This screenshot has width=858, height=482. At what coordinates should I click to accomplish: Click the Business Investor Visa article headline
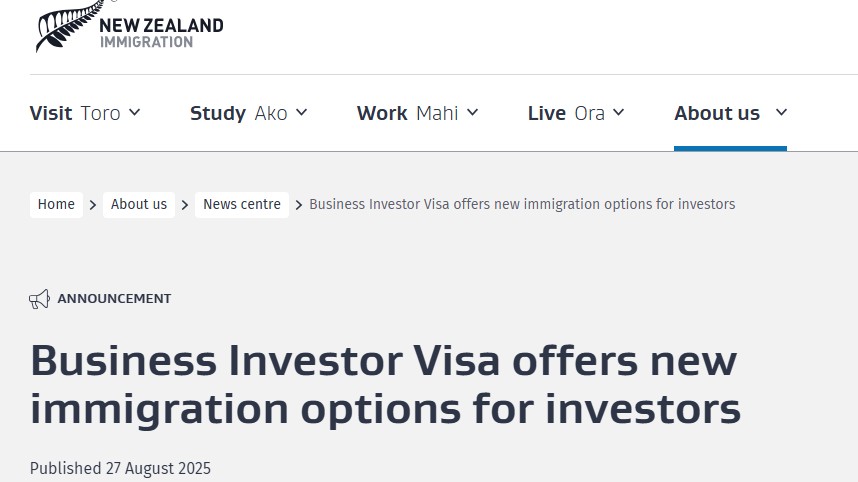(x=385, y=385)
